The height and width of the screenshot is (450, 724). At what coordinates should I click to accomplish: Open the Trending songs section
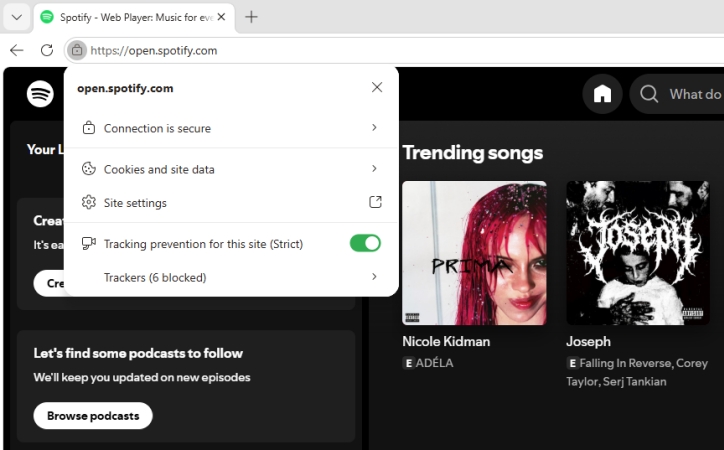pyautogui.click(x=472, y=153)
